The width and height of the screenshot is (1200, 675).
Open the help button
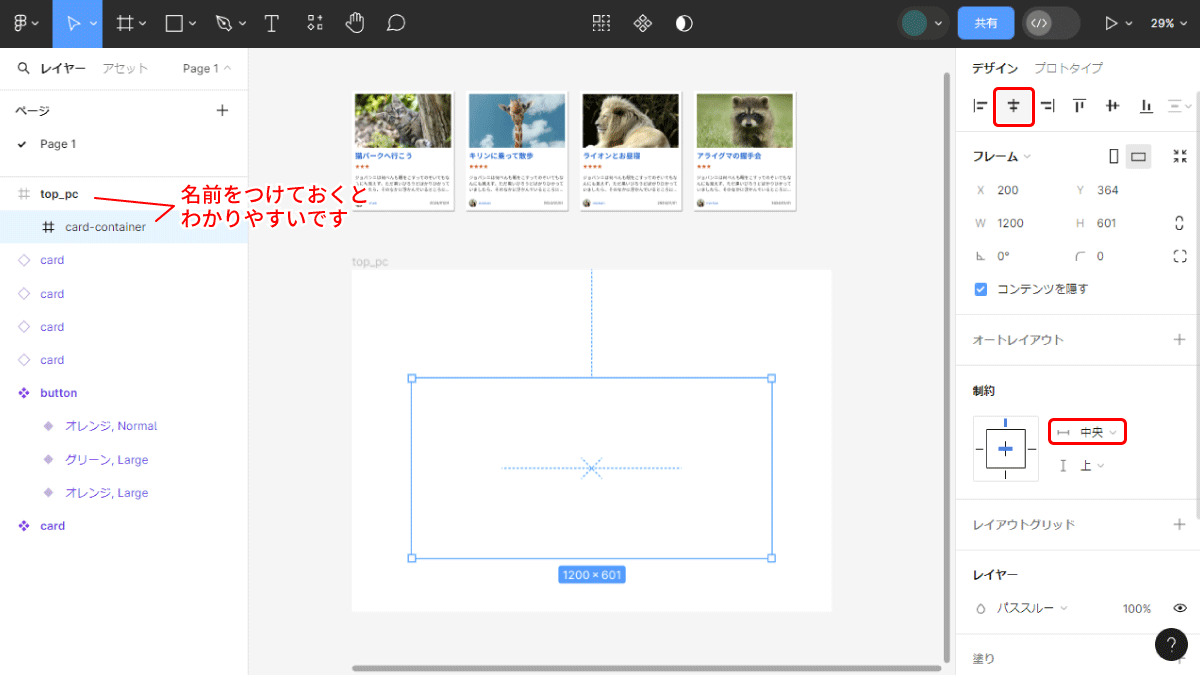coord(1171,645)
